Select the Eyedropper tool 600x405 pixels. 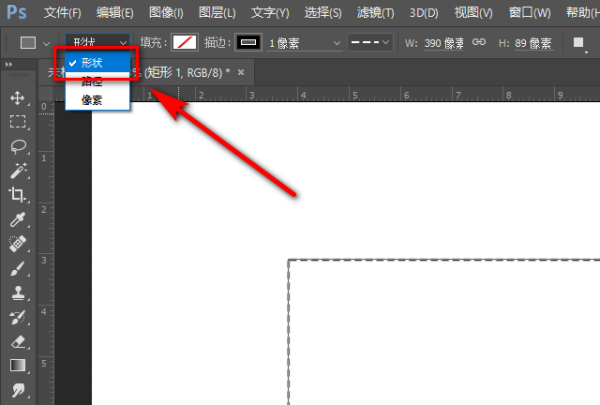[x=18, y=219]
